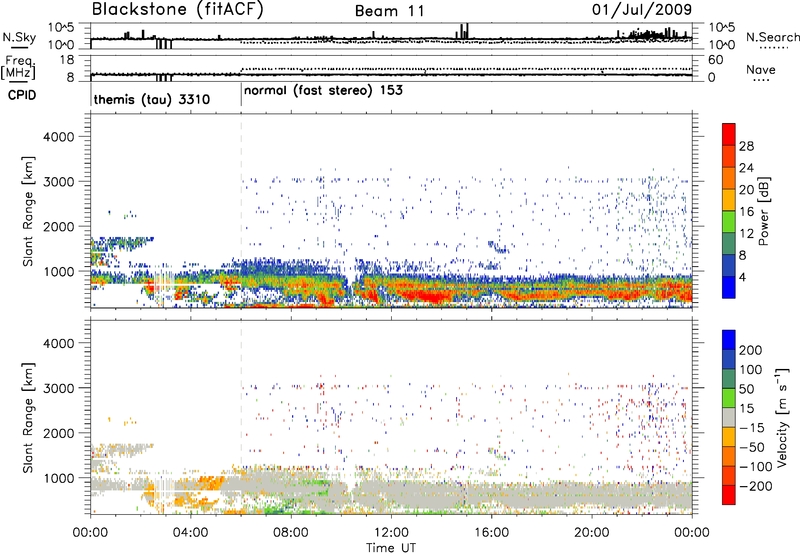Viewport: 800px width, 554px height.
Task: Click the 'N.Sky' axis label
Action: [x=19, y=37]
